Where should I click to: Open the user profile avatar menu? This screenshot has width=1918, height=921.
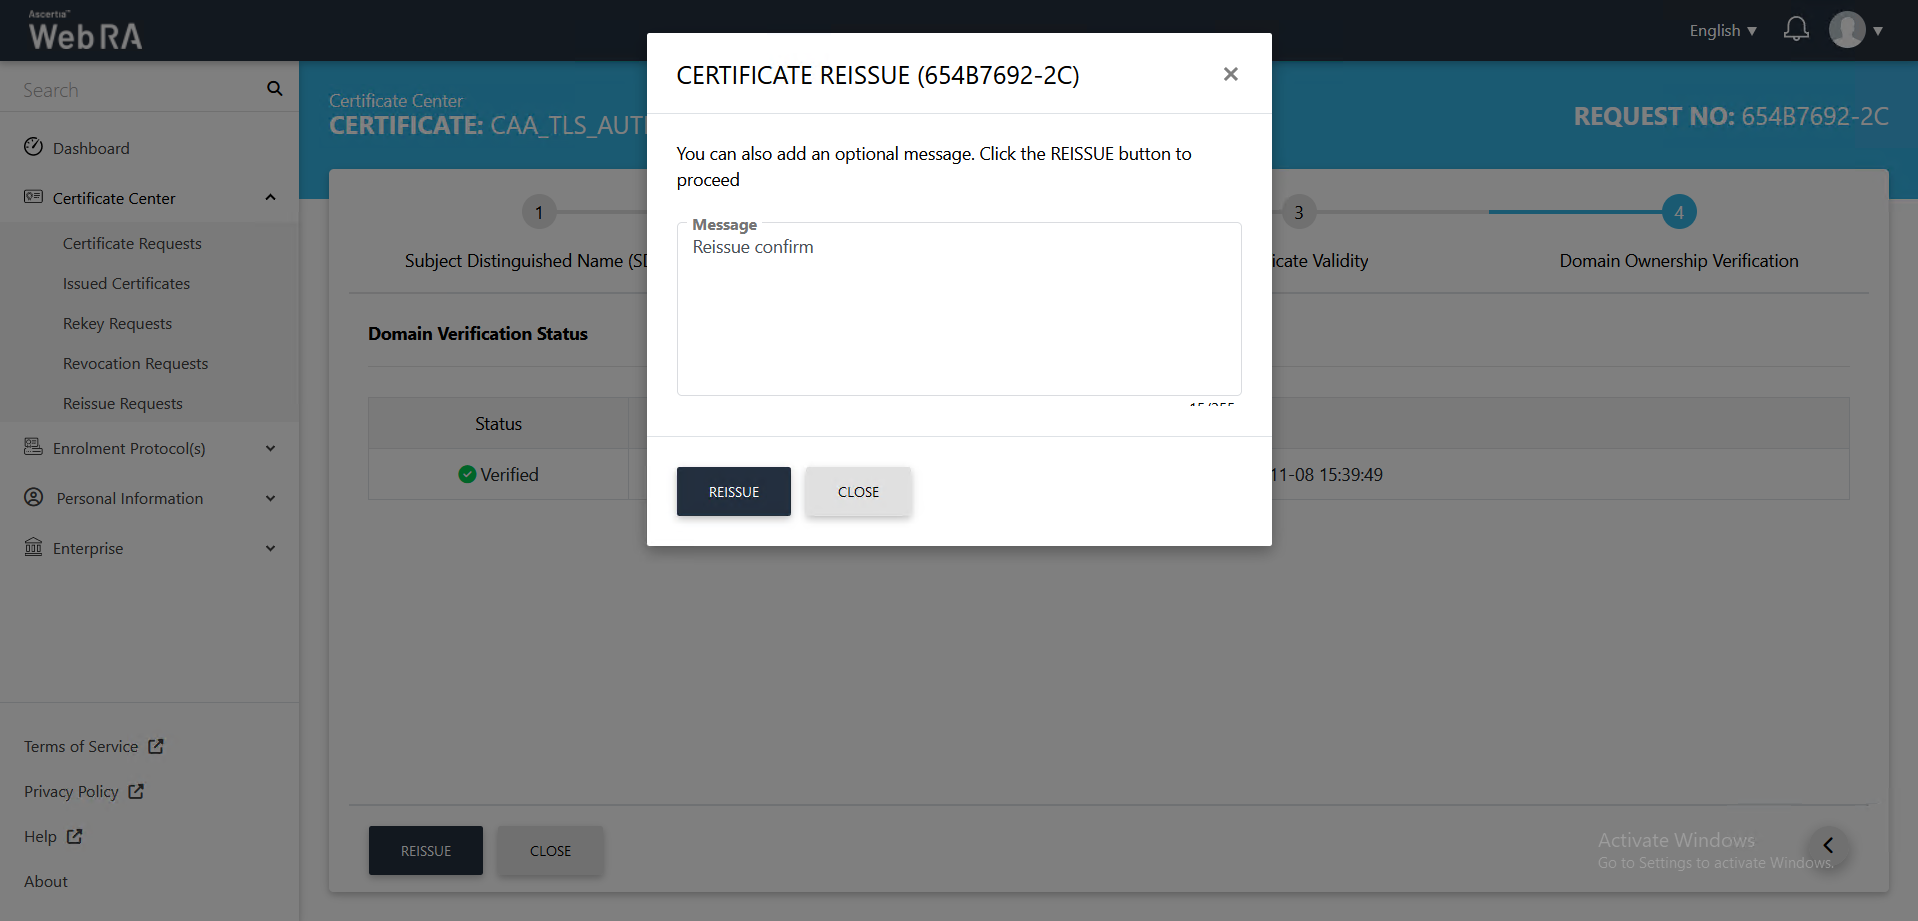pos(1847,30)
